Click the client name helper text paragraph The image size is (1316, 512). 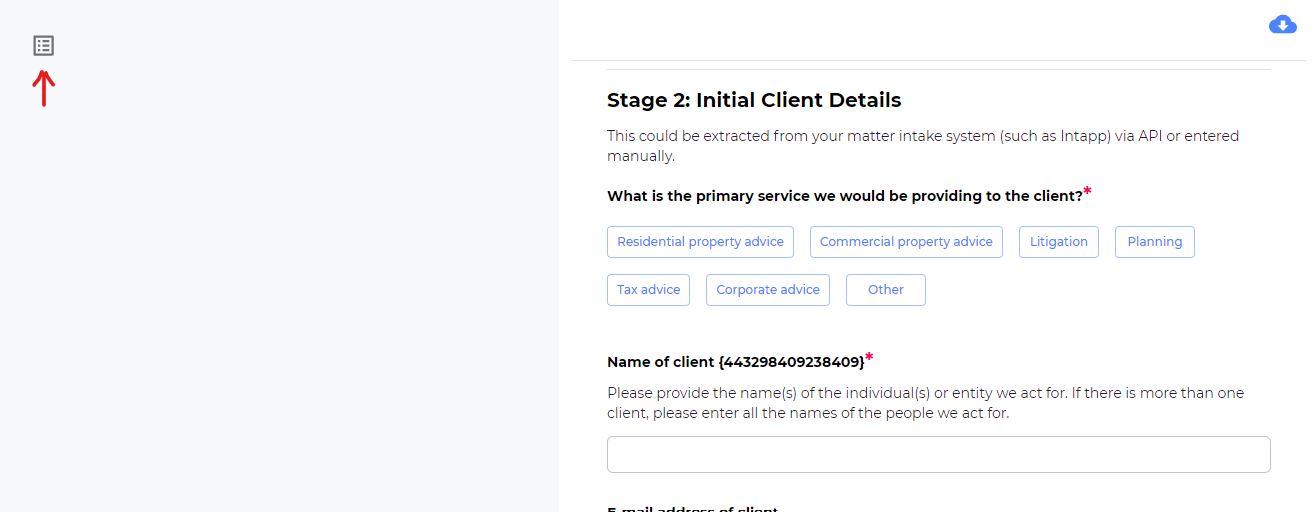pos(925,403)
